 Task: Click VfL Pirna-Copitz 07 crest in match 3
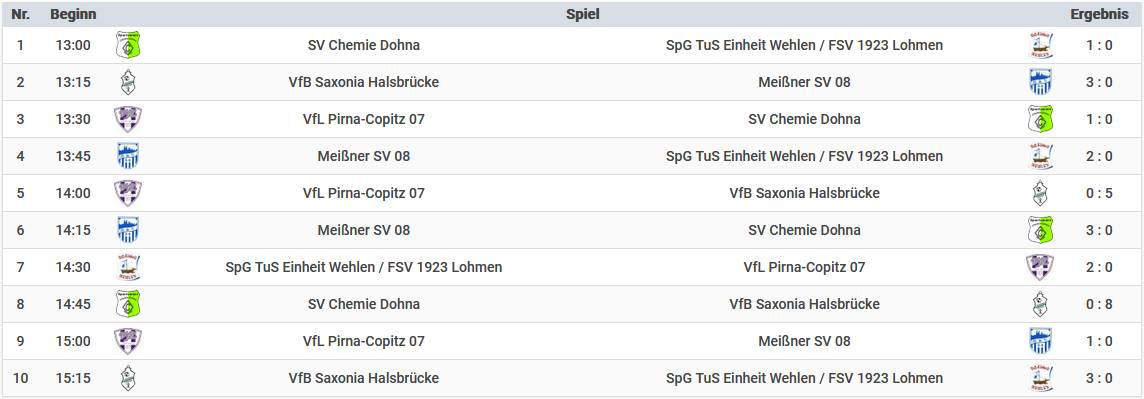pos(128,119)
